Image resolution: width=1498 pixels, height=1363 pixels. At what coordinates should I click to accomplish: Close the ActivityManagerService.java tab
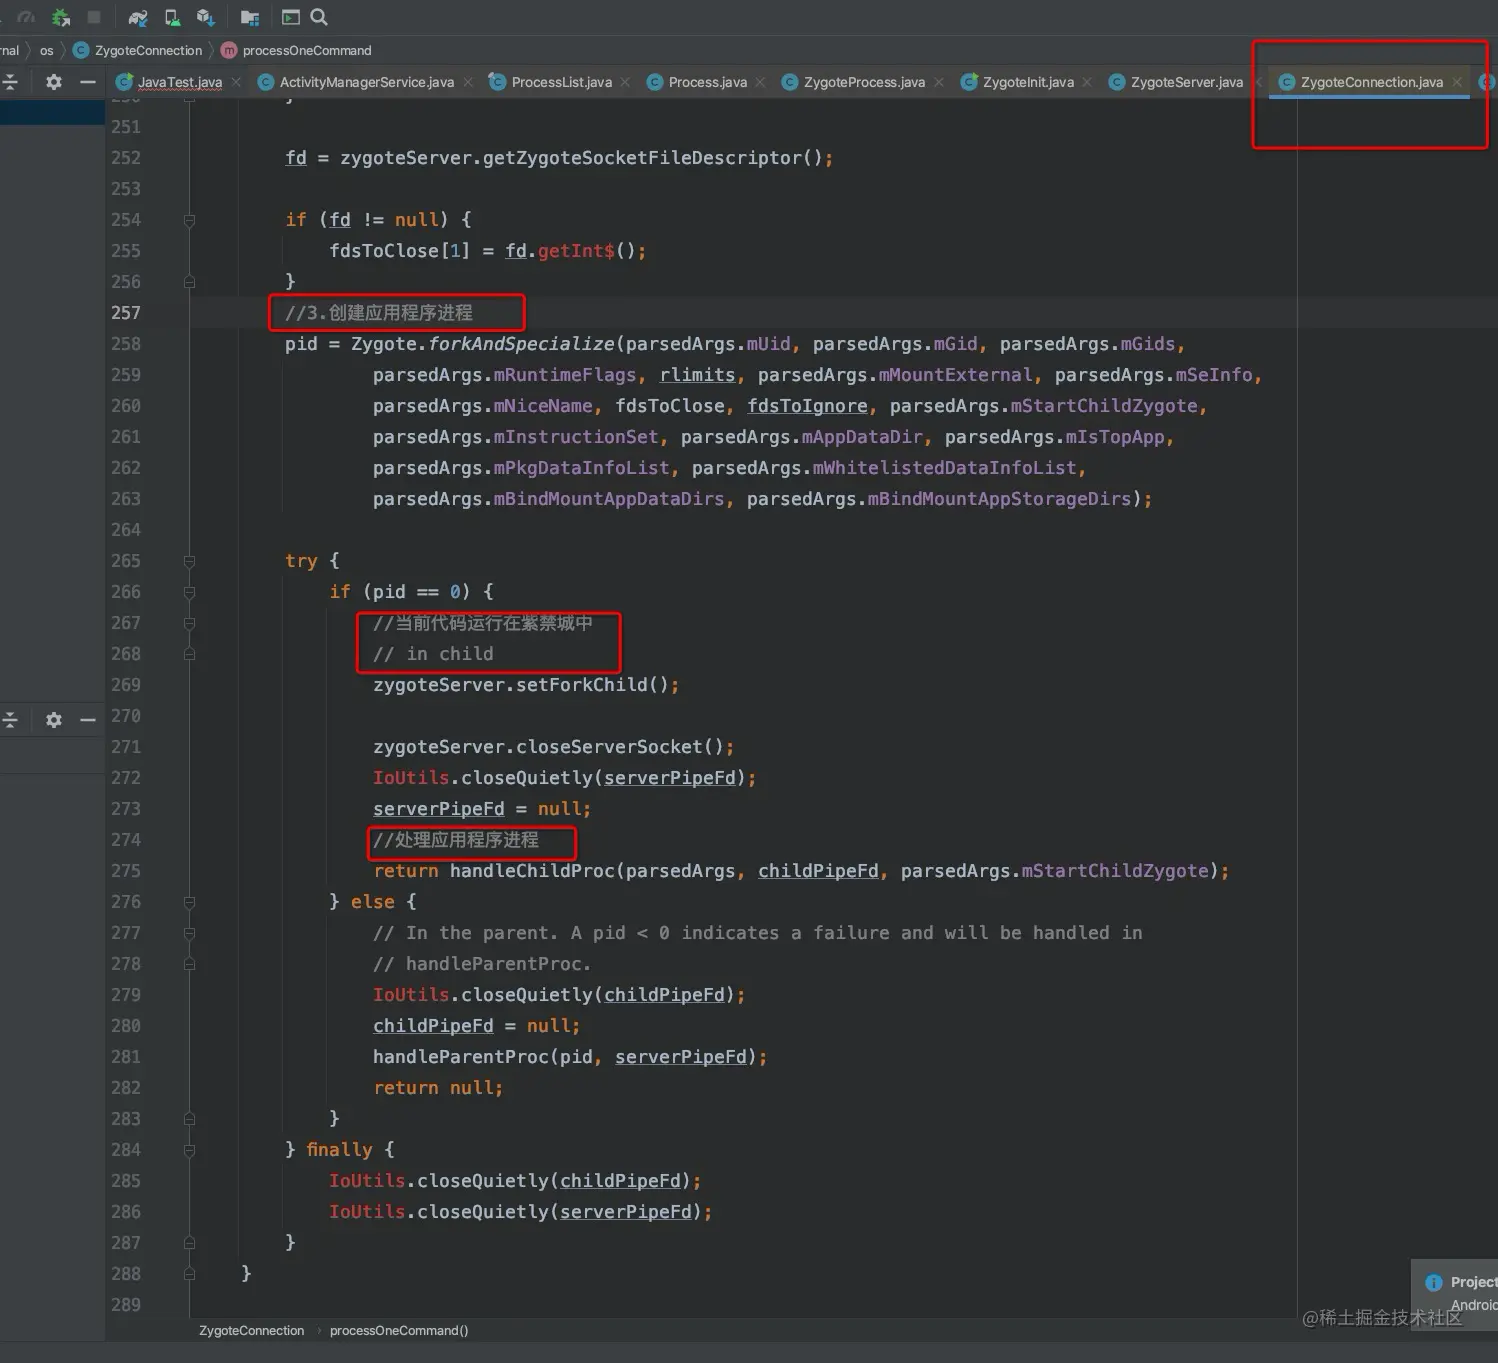pos(468,82)
